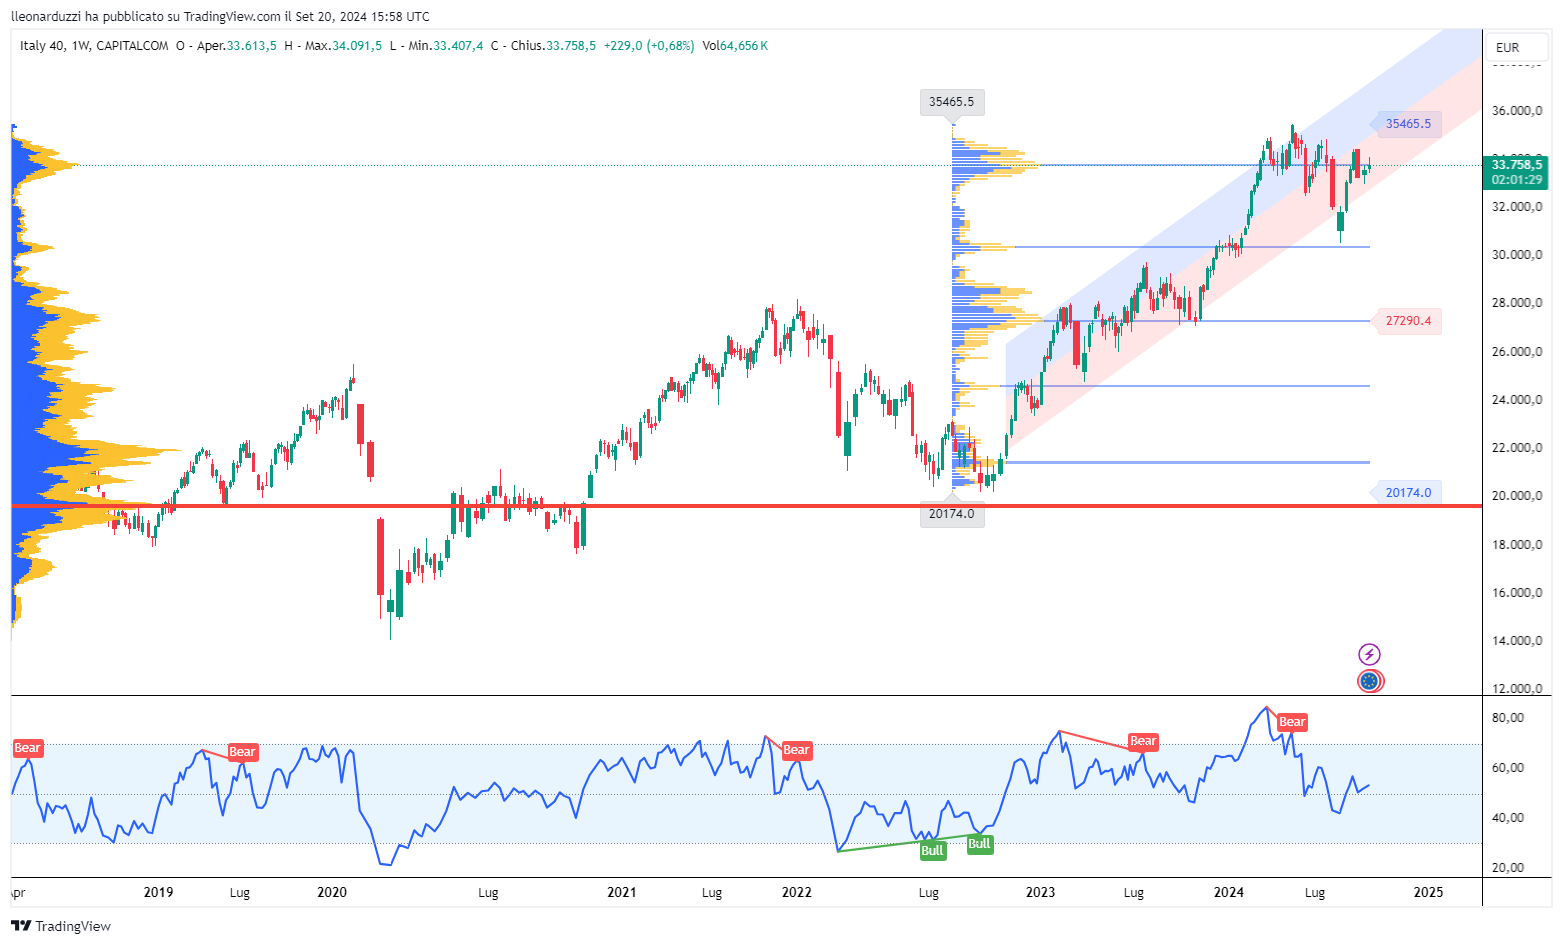Click the 24.000,0 price axis label

coord(1517,400)
